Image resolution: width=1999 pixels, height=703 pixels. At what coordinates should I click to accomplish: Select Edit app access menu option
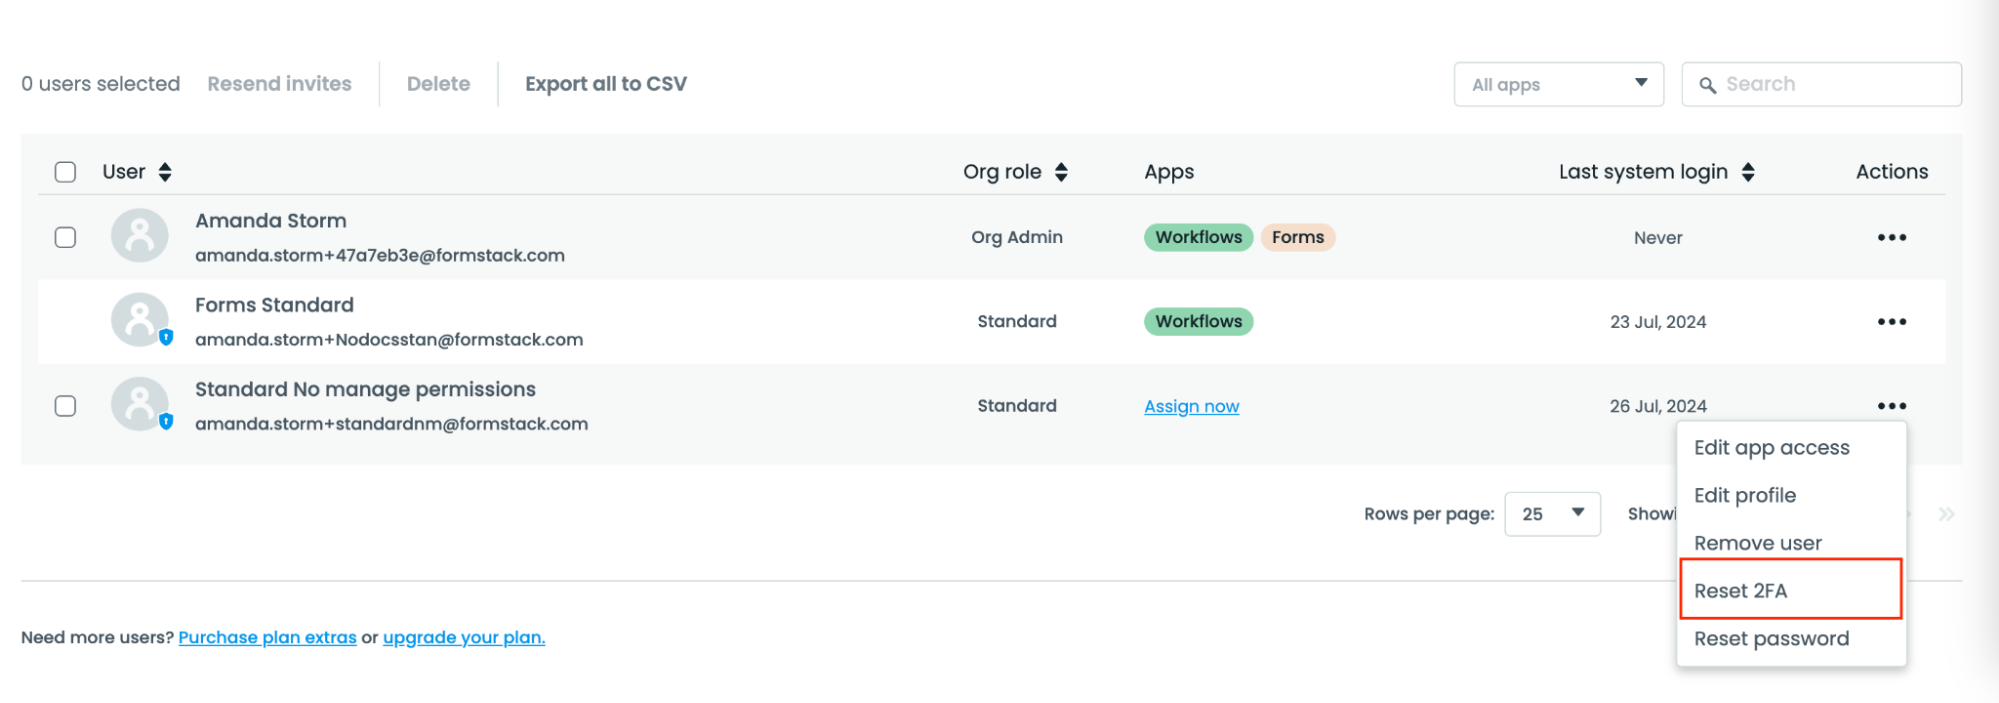click(x=1771, y=448)
